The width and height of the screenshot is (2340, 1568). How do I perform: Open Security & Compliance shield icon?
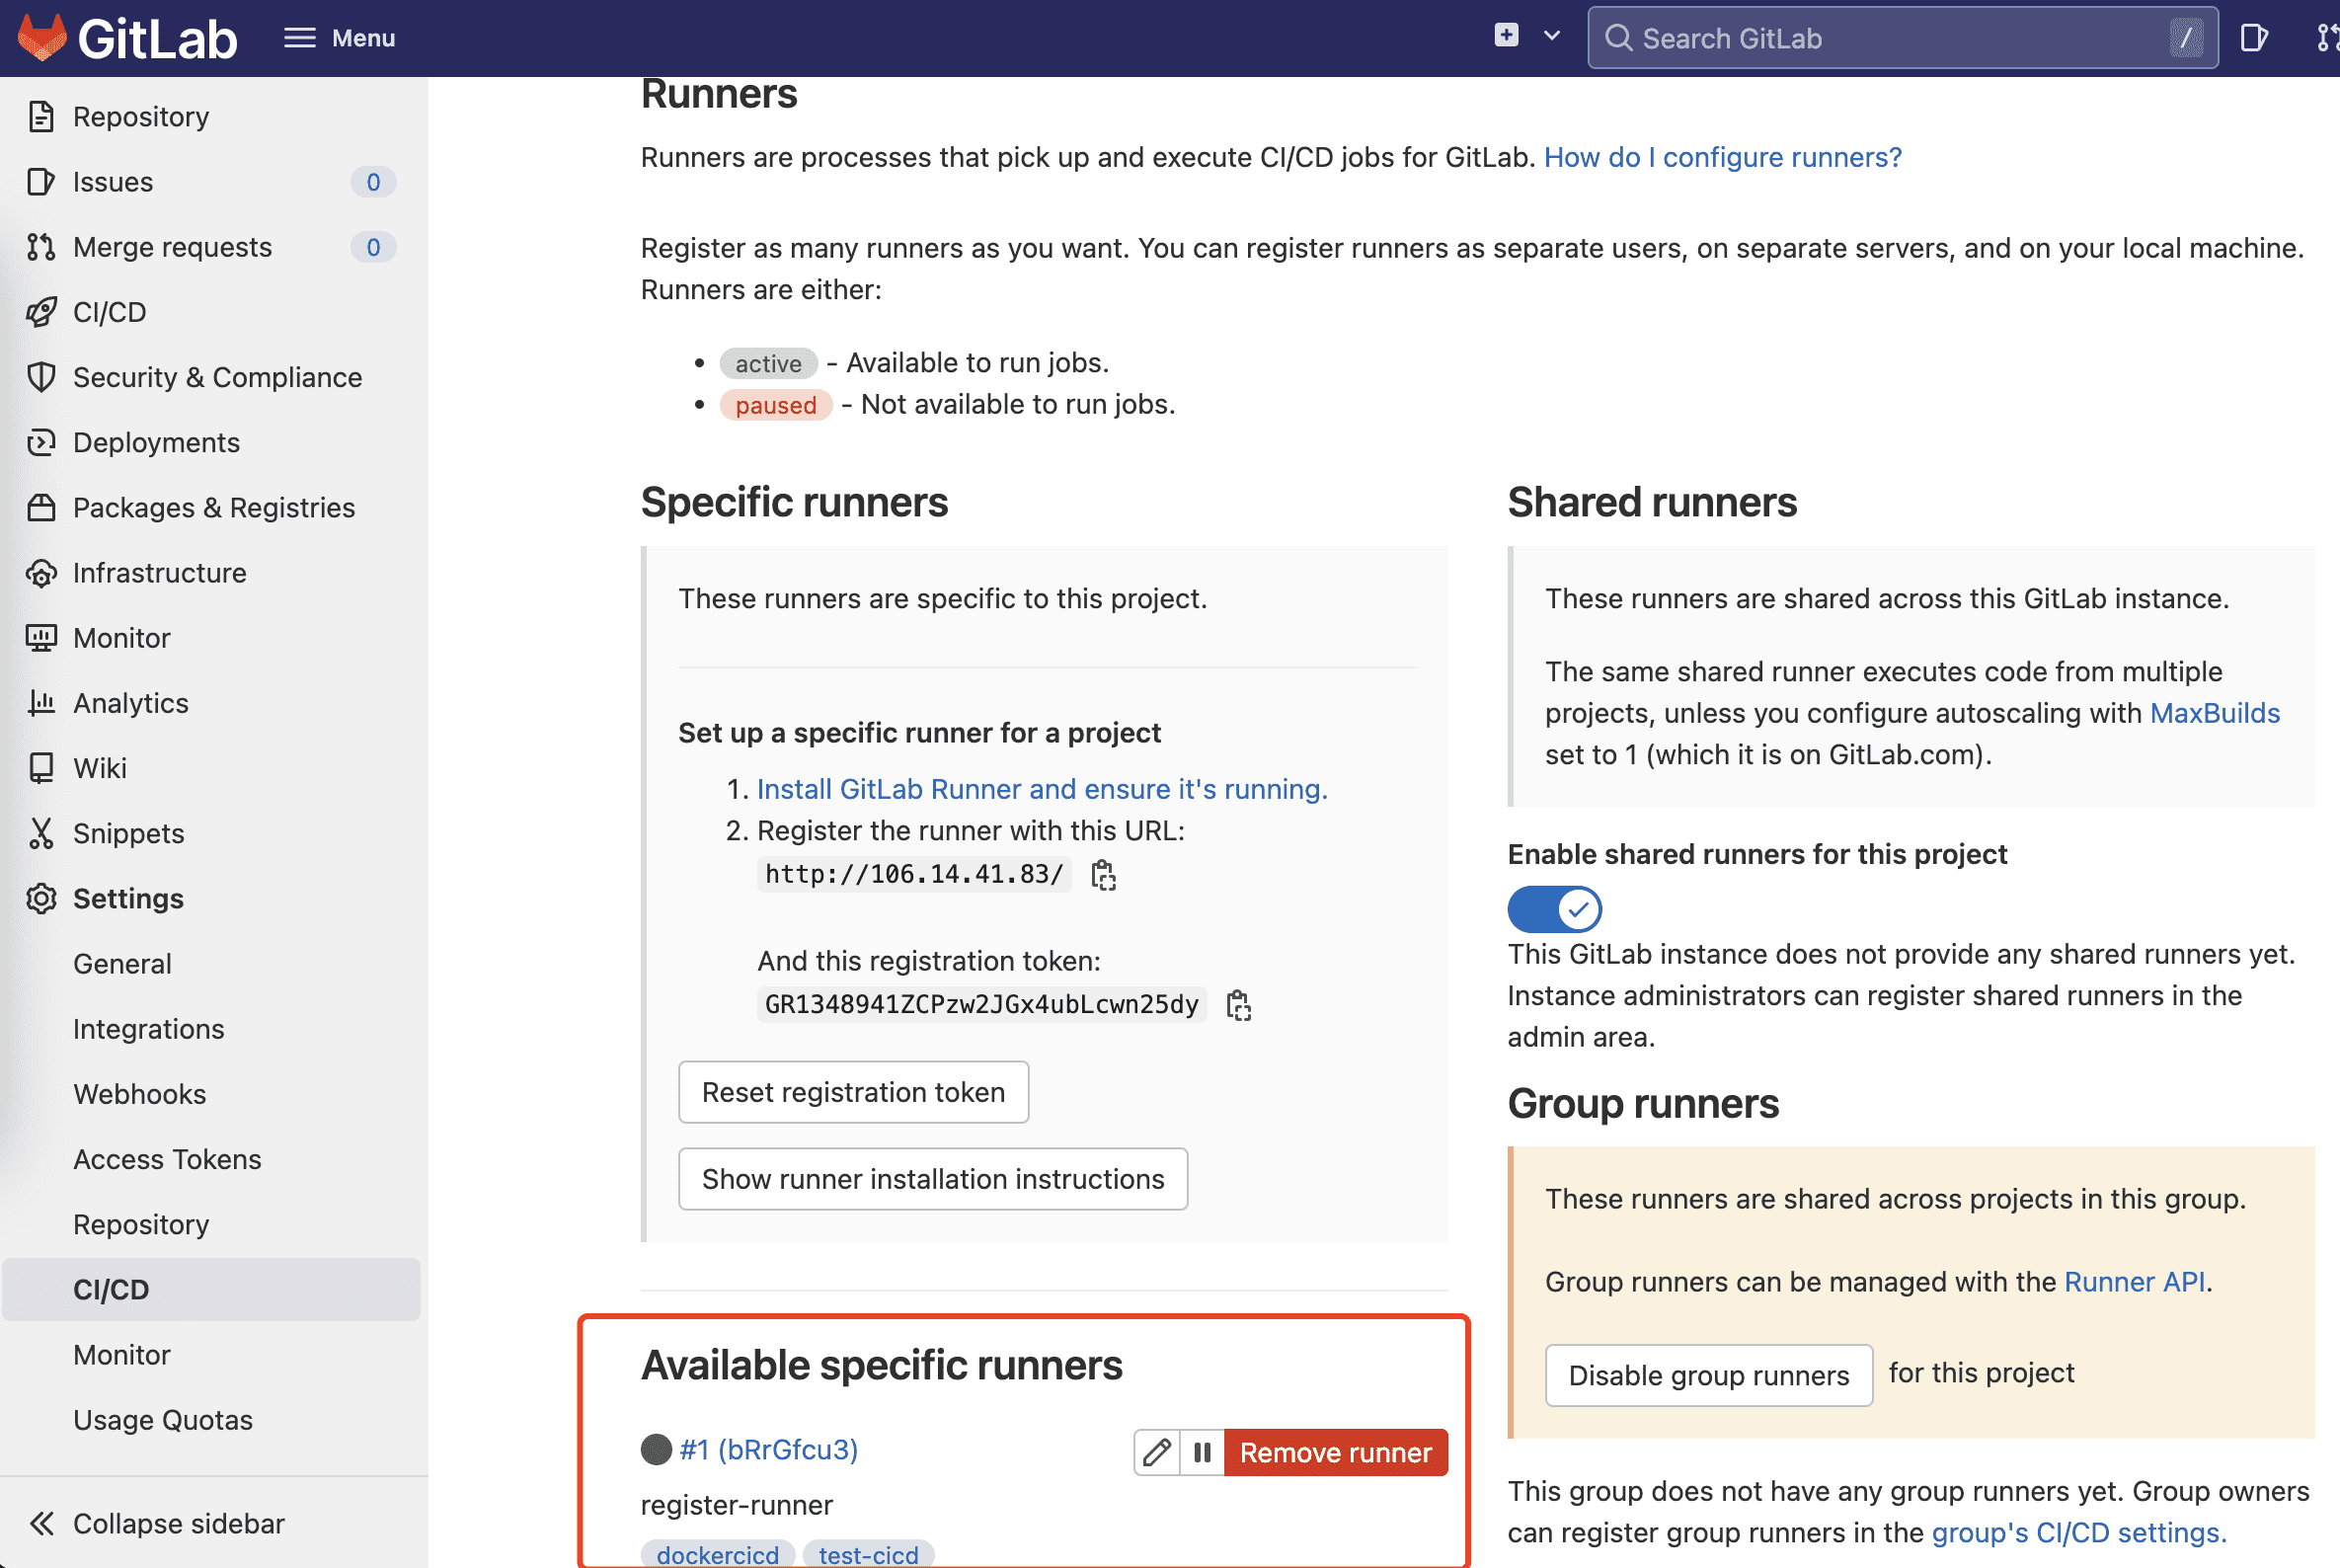coord(41,377)
